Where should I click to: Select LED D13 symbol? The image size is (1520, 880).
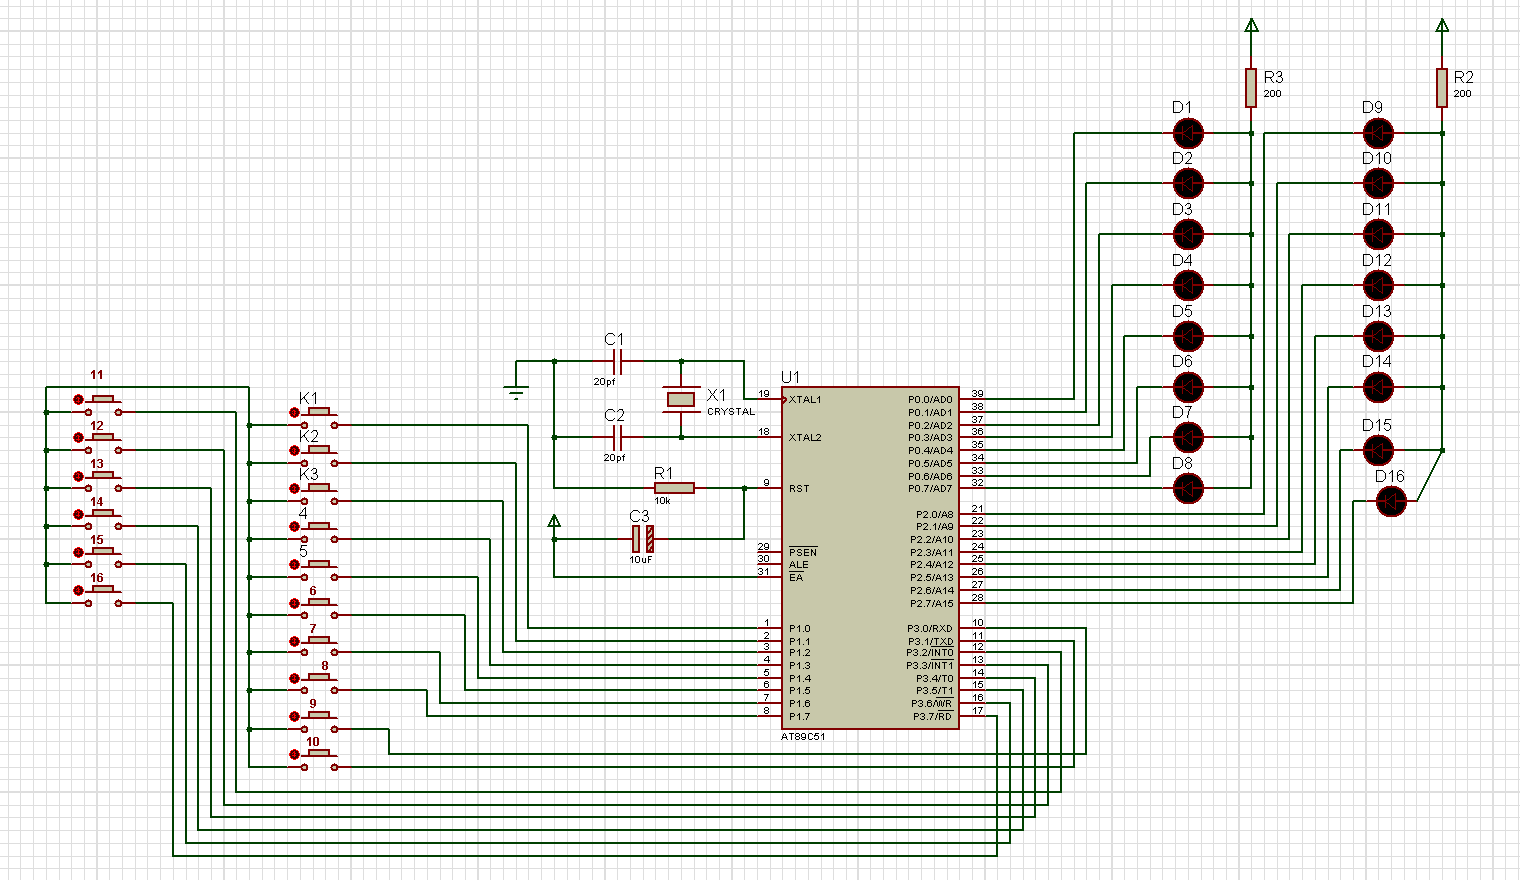[1378, 336]
